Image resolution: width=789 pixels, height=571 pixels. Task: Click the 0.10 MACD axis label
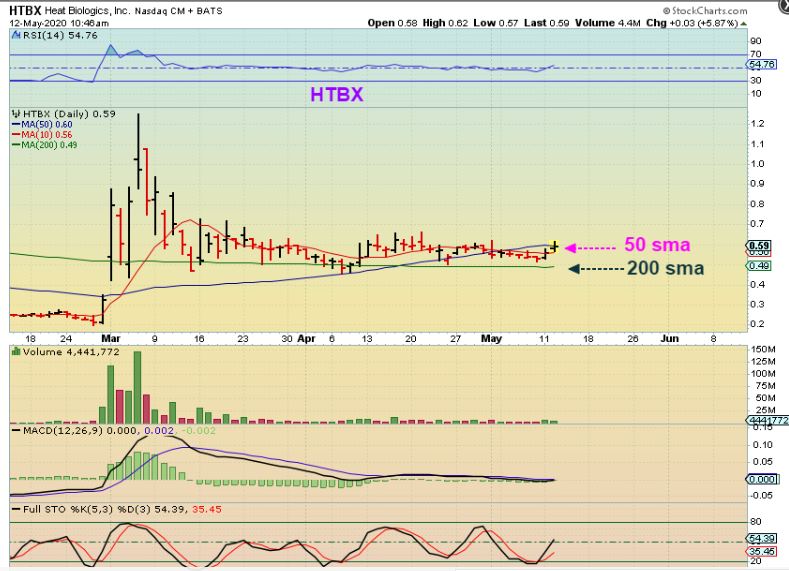[x=763, y=445]
